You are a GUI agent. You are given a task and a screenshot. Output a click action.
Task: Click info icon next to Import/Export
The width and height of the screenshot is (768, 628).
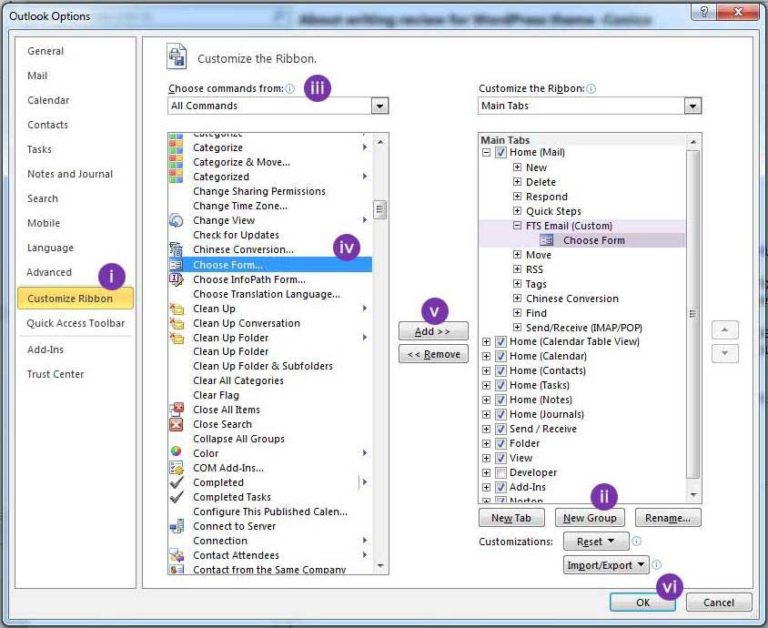coord(657,565)
